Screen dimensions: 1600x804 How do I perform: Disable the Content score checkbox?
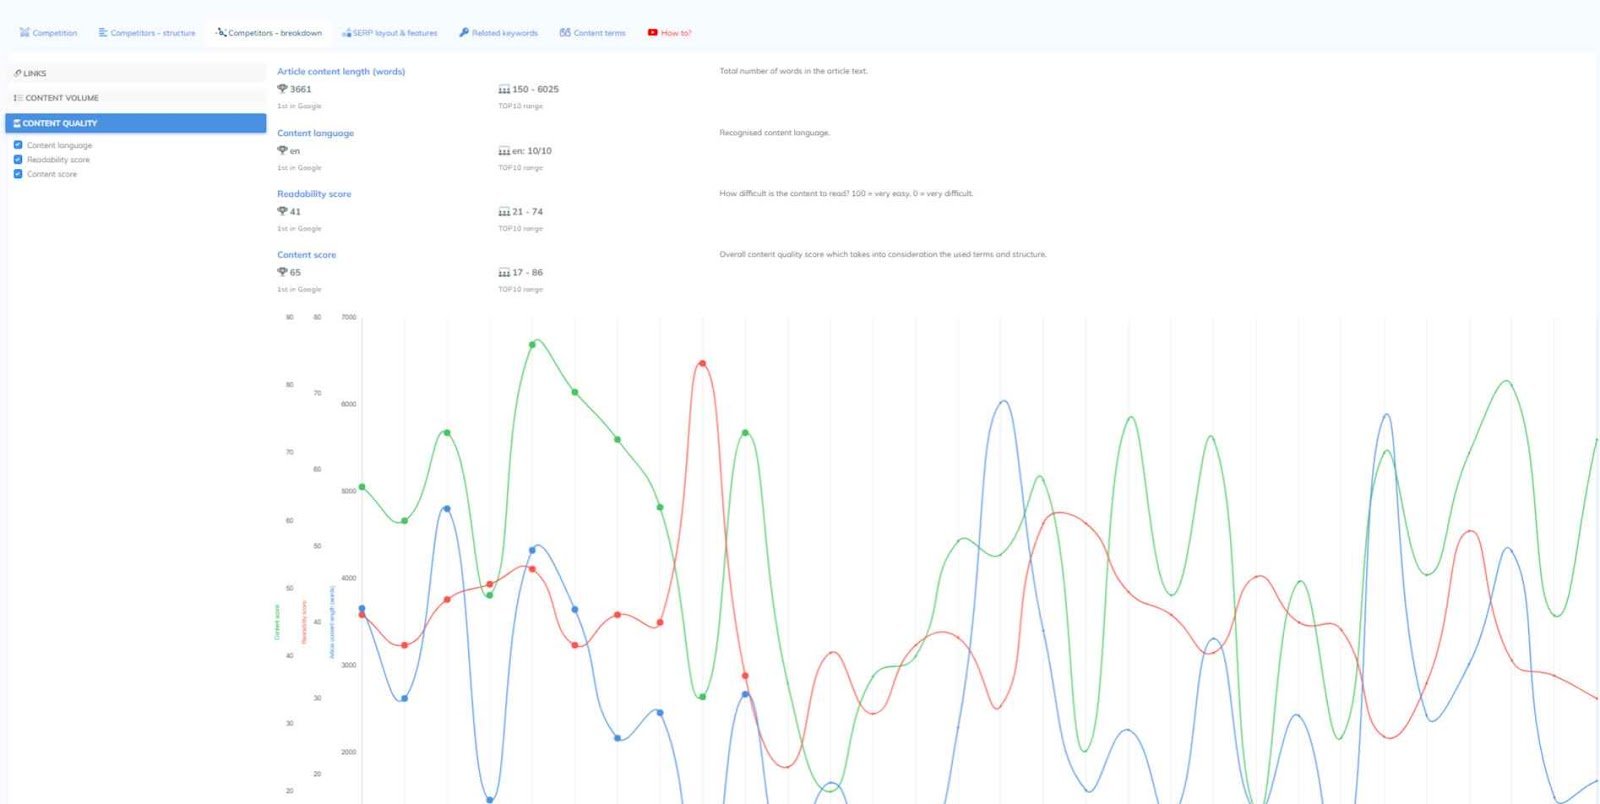coord(18,174)
